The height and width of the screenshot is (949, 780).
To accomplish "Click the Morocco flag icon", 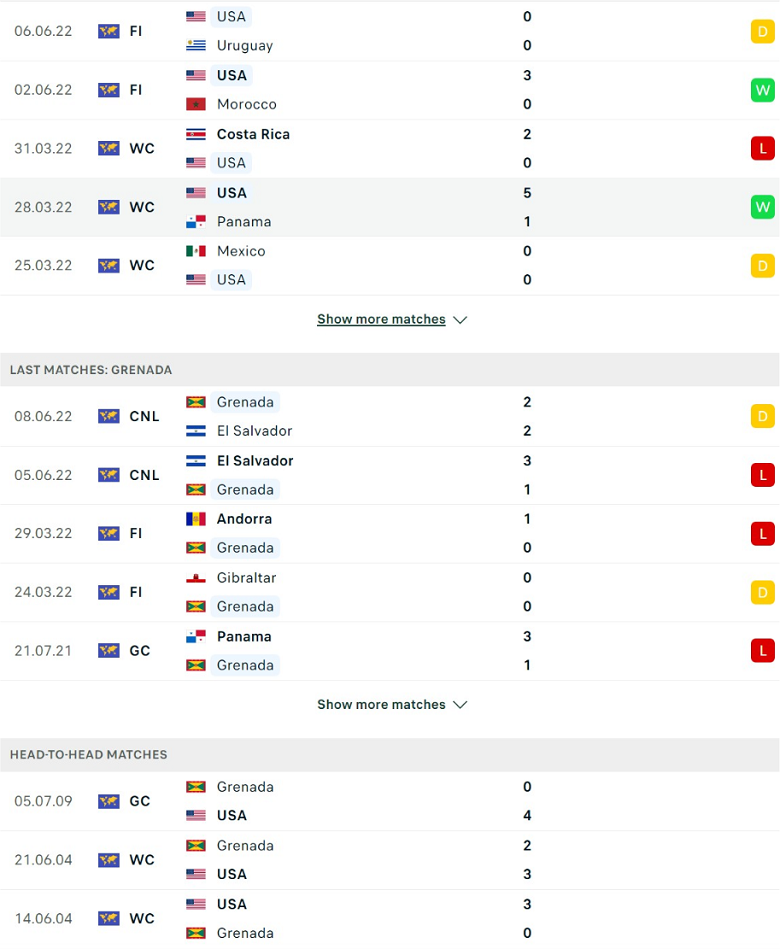I will coord(195,104).
